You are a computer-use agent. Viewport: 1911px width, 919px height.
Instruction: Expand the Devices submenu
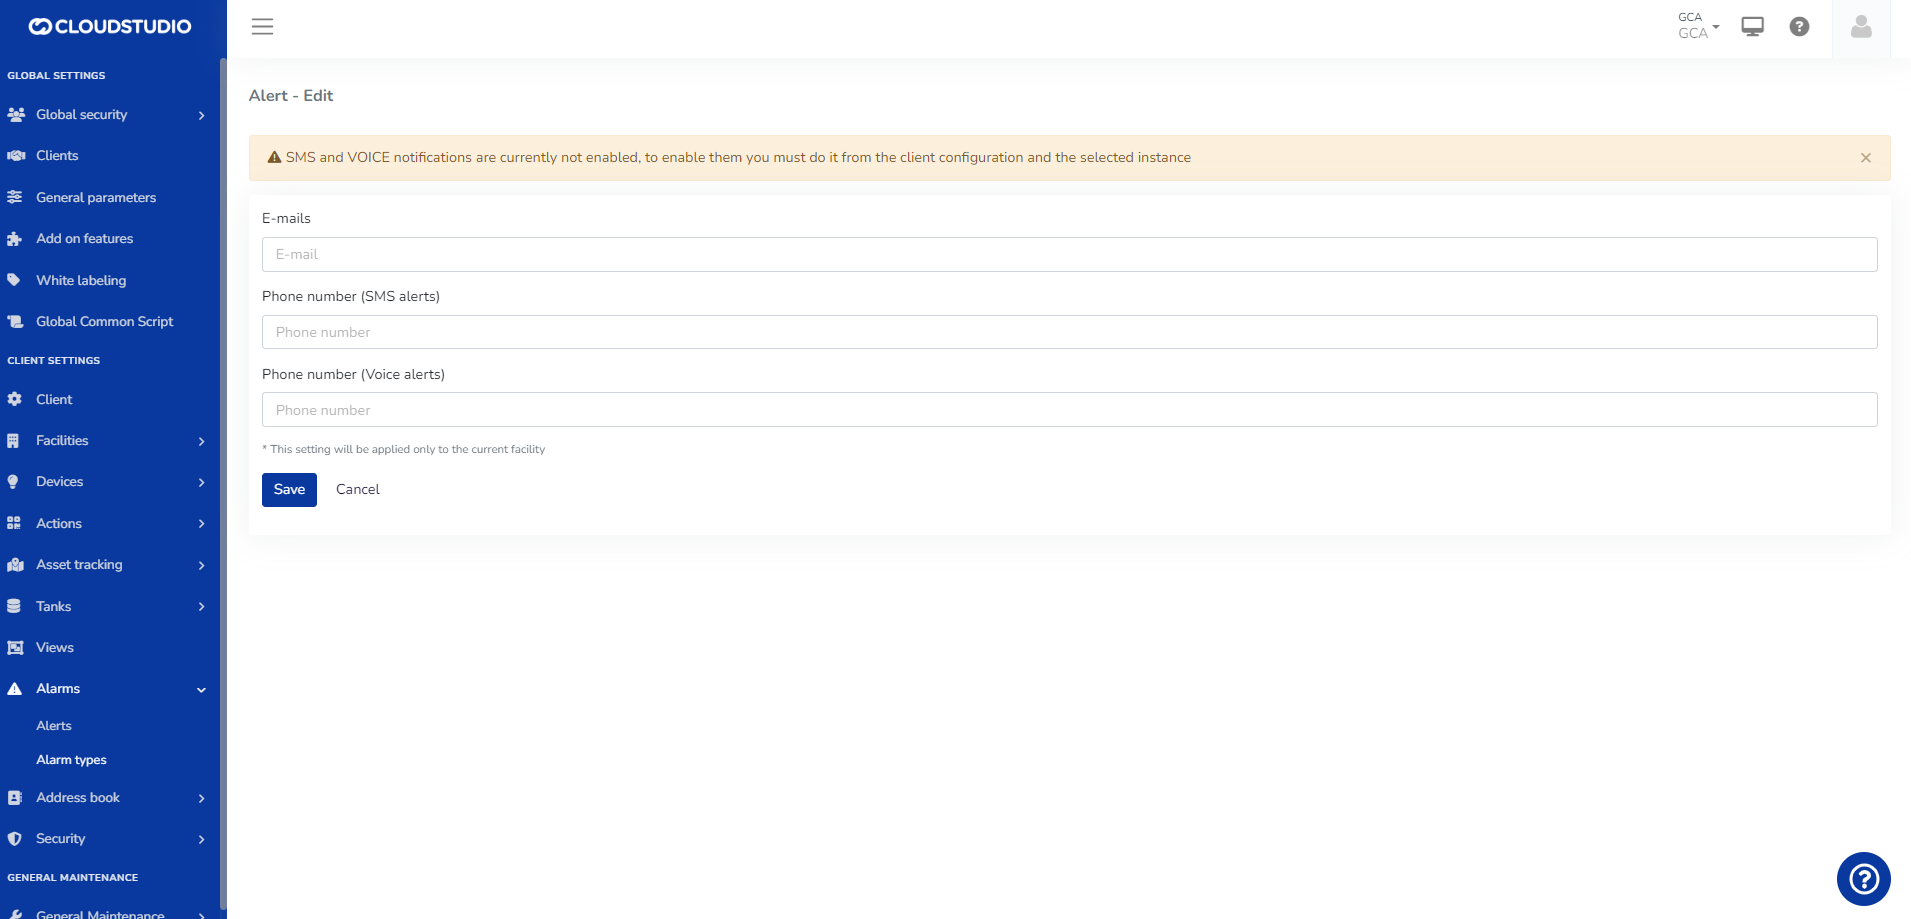[x=110, y=482]
